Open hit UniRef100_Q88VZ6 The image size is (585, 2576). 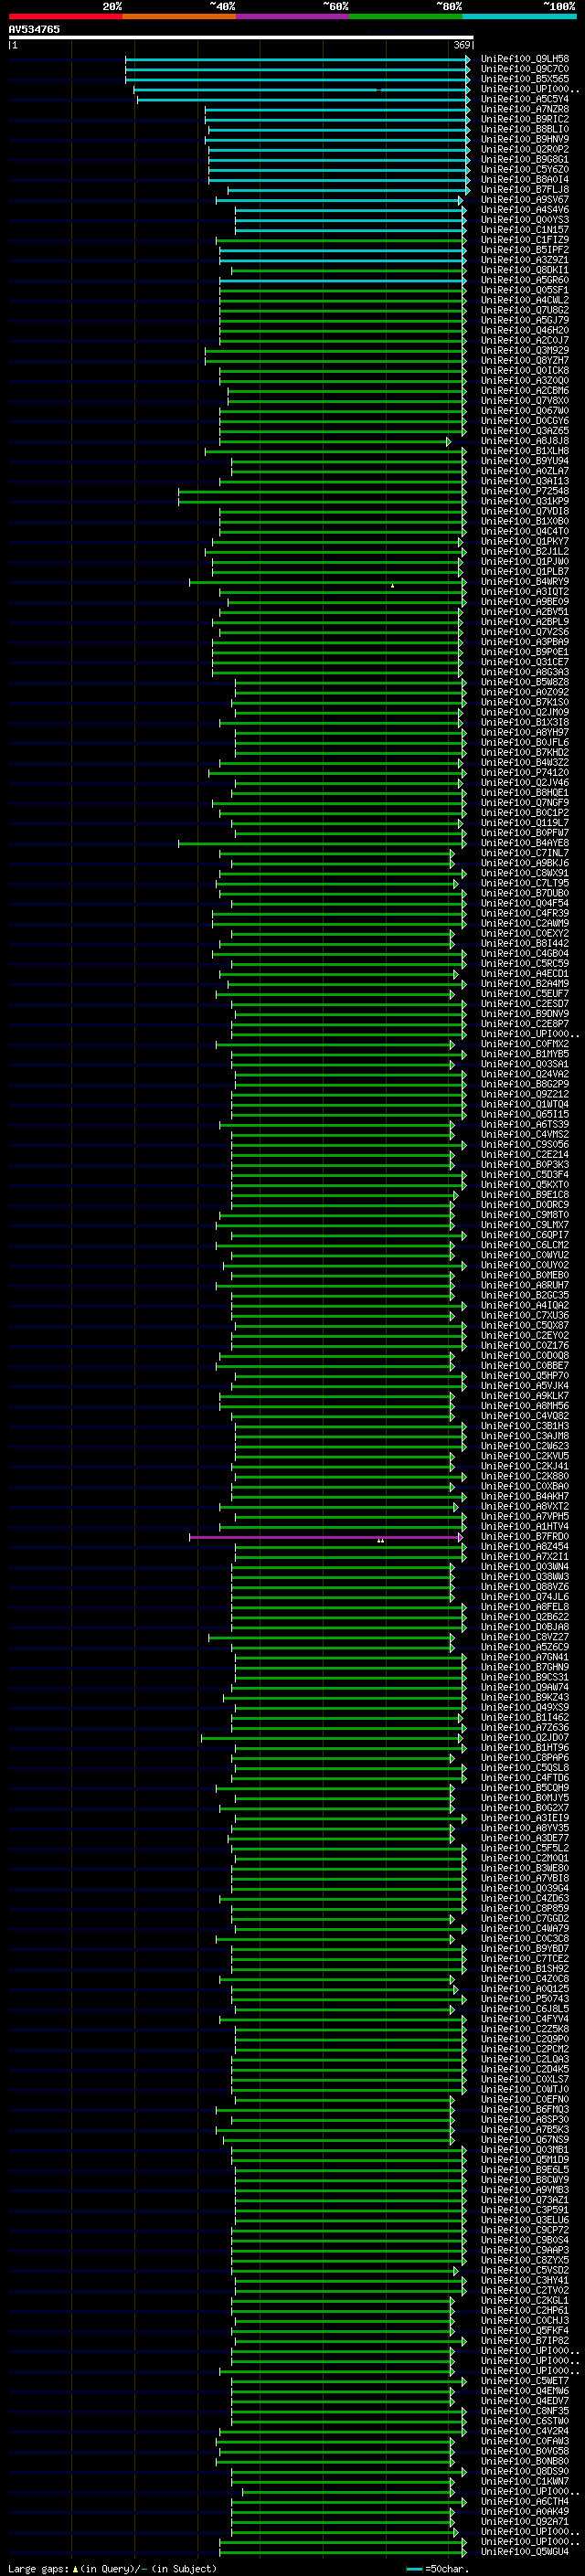[525, 1586]
